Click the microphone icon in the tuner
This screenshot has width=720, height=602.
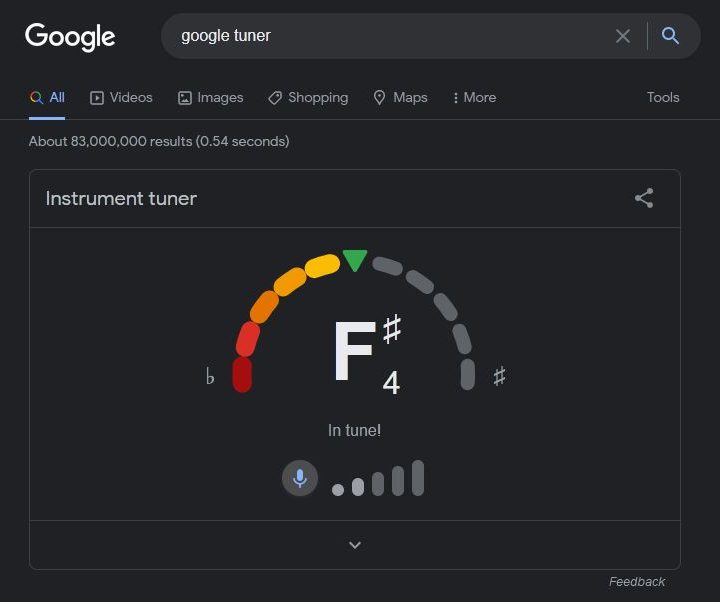(x=299, y=478)
